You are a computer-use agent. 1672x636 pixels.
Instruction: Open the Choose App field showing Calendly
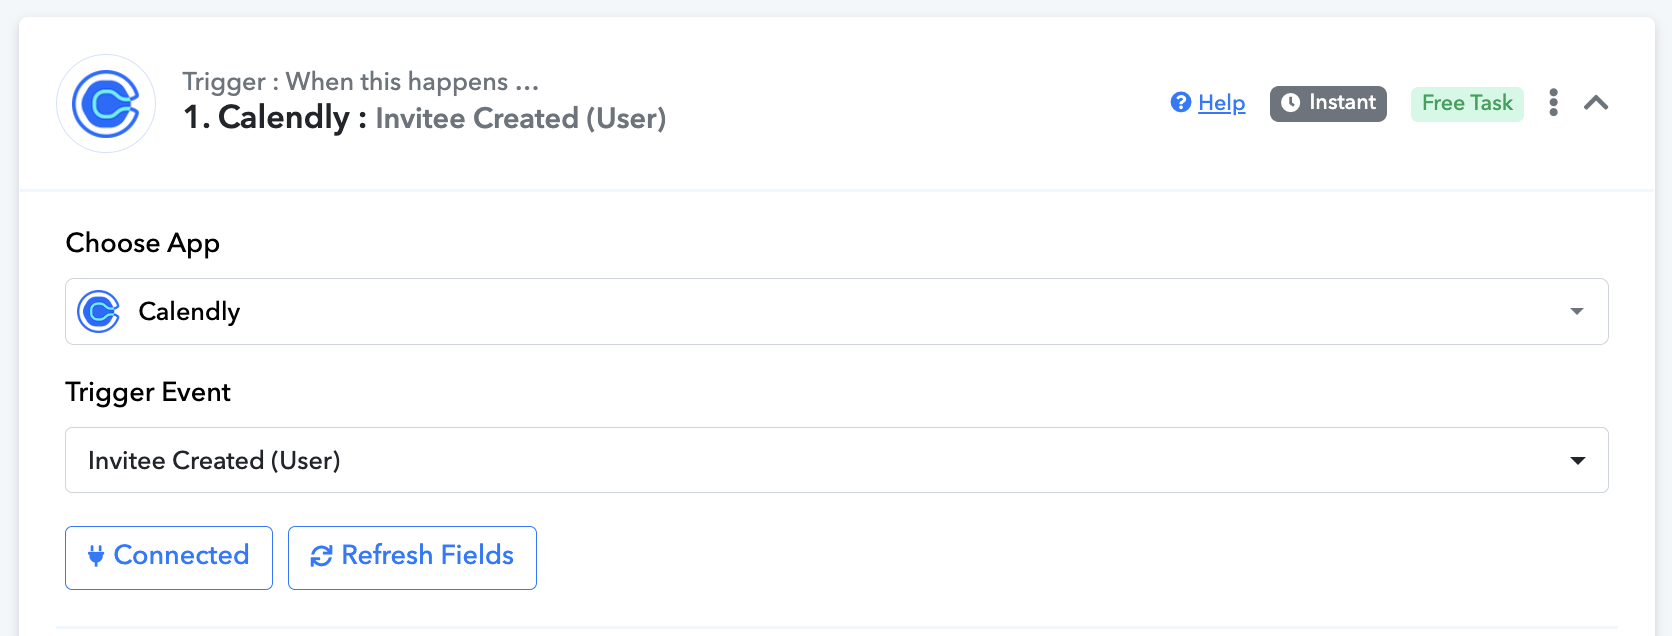point(800,312)
